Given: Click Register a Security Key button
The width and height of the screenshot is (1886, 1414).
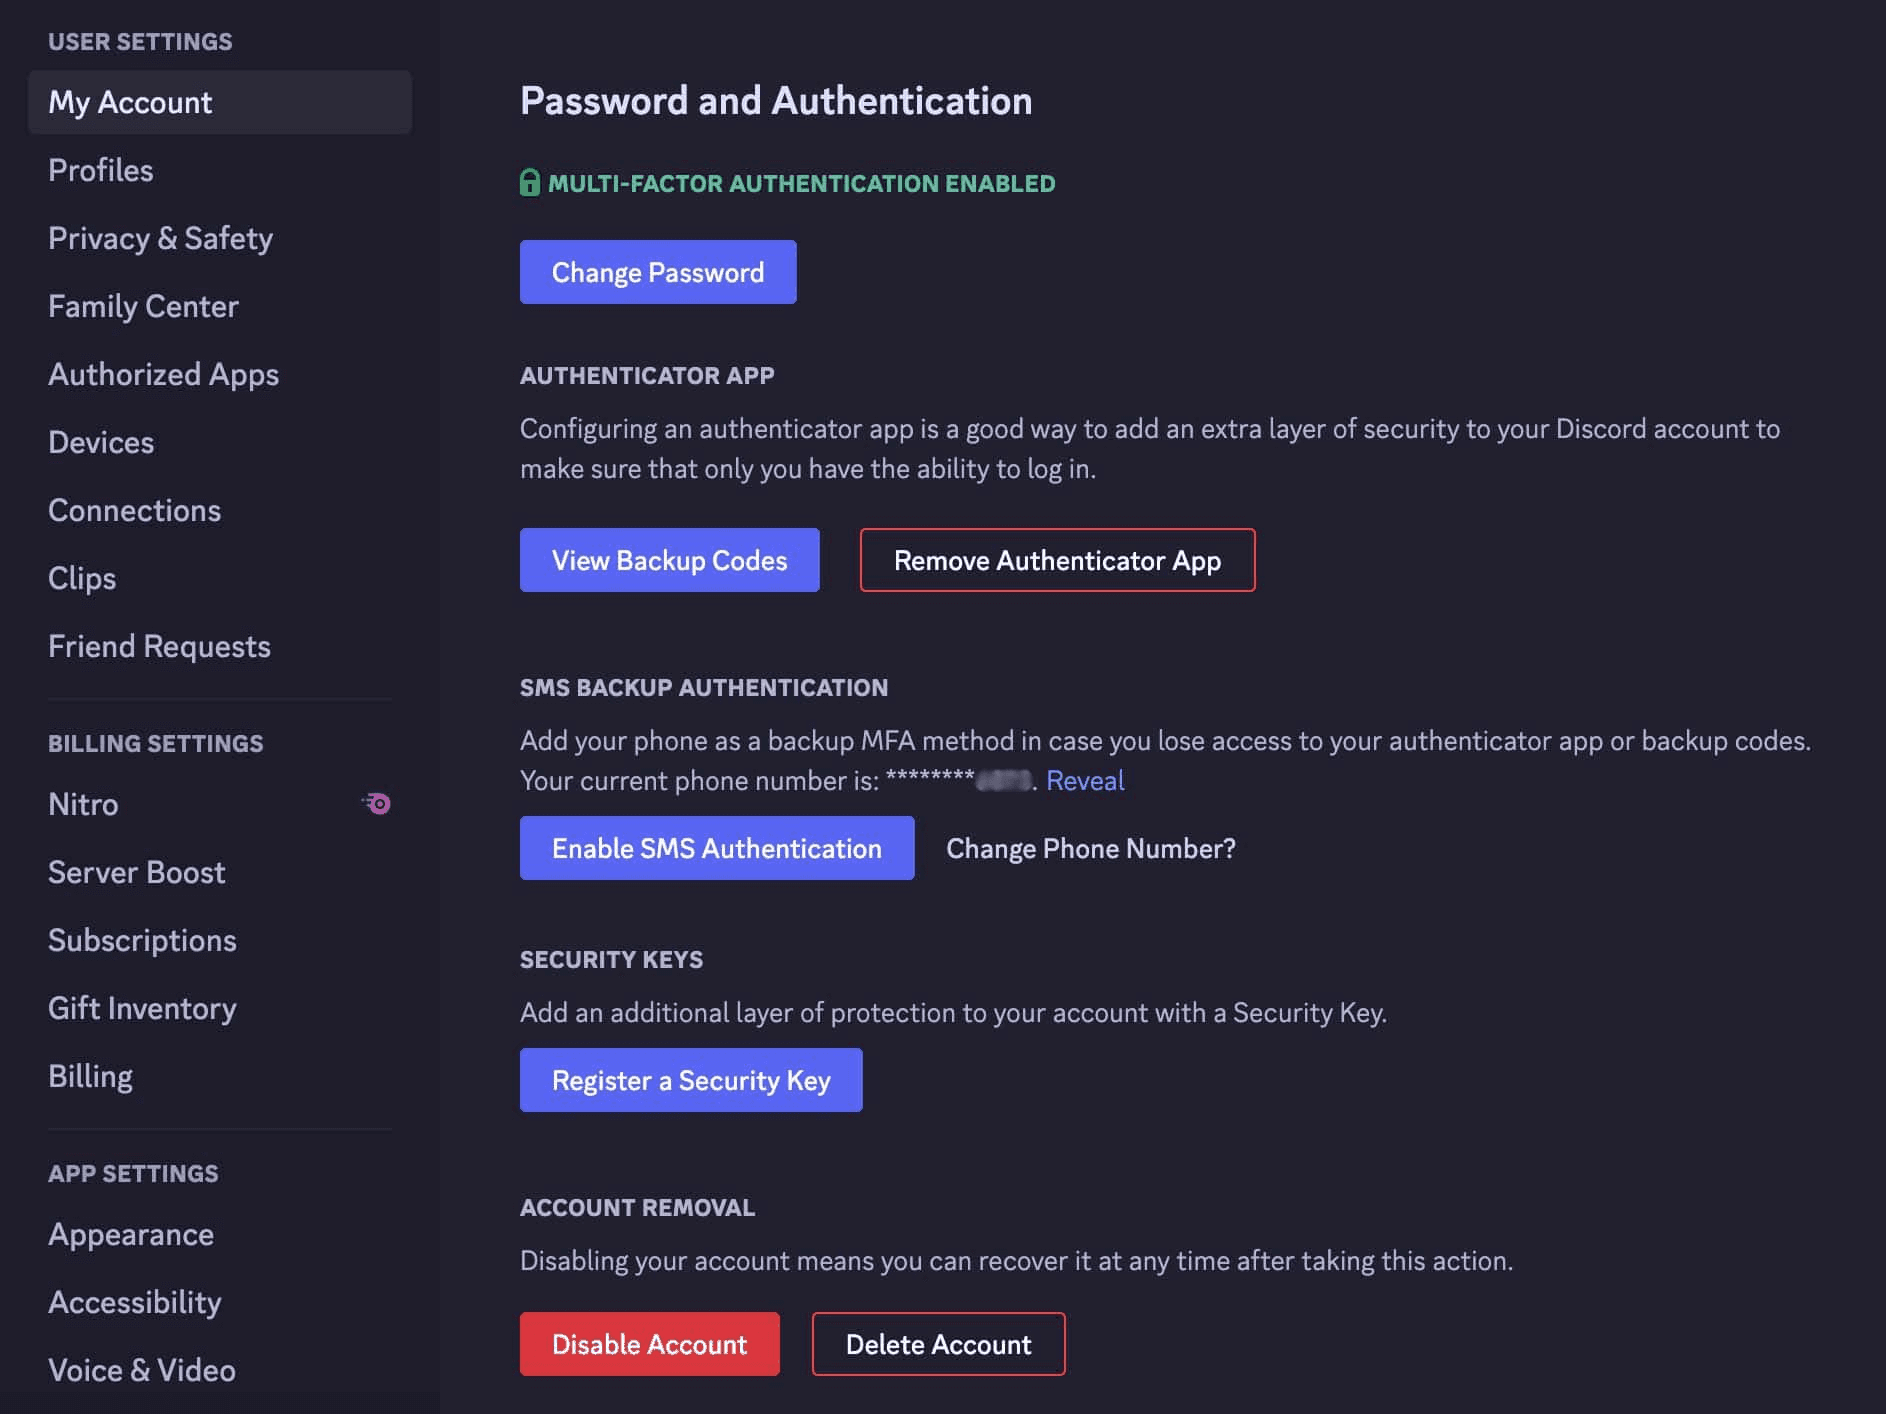Looking at the screenshot, I should click(691, 1080).
